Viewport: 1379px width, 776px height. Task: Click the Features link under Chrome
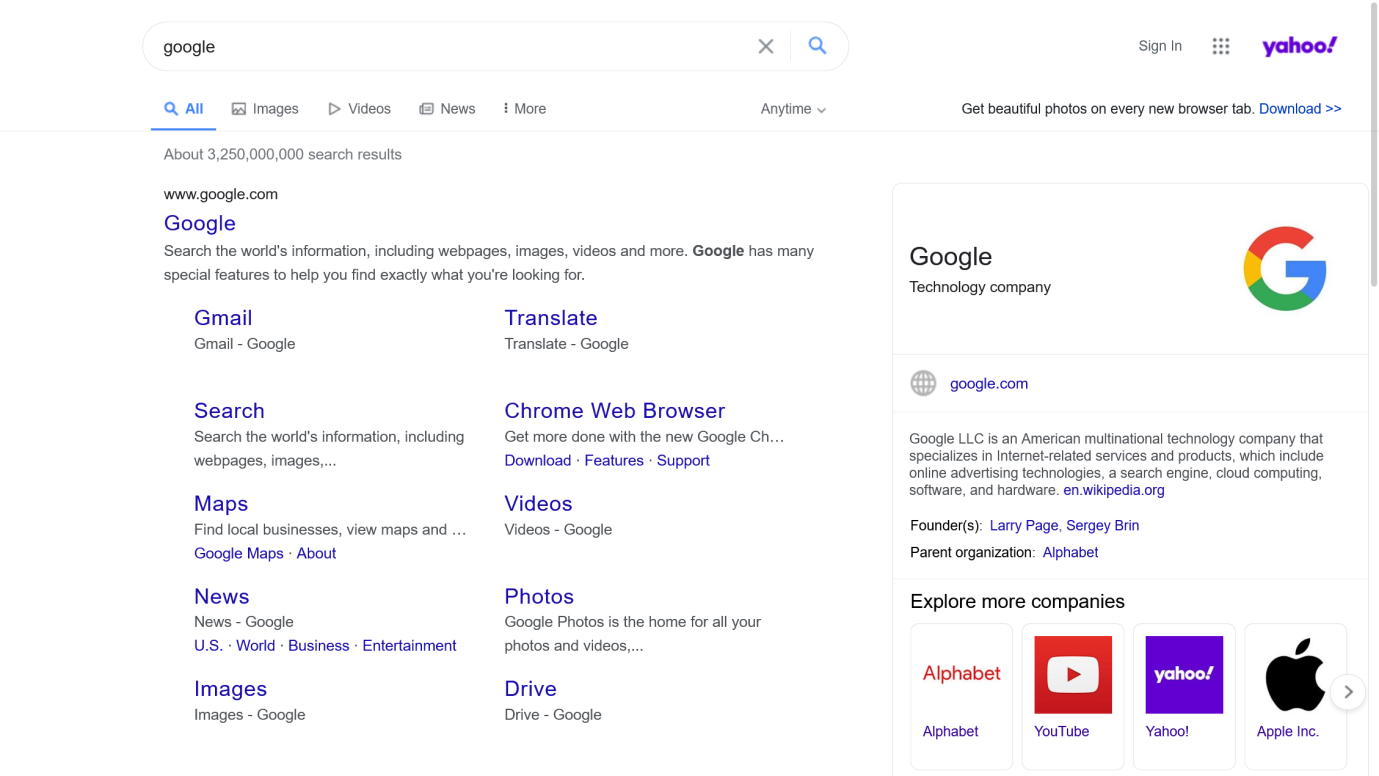click(x=614, y=461)
